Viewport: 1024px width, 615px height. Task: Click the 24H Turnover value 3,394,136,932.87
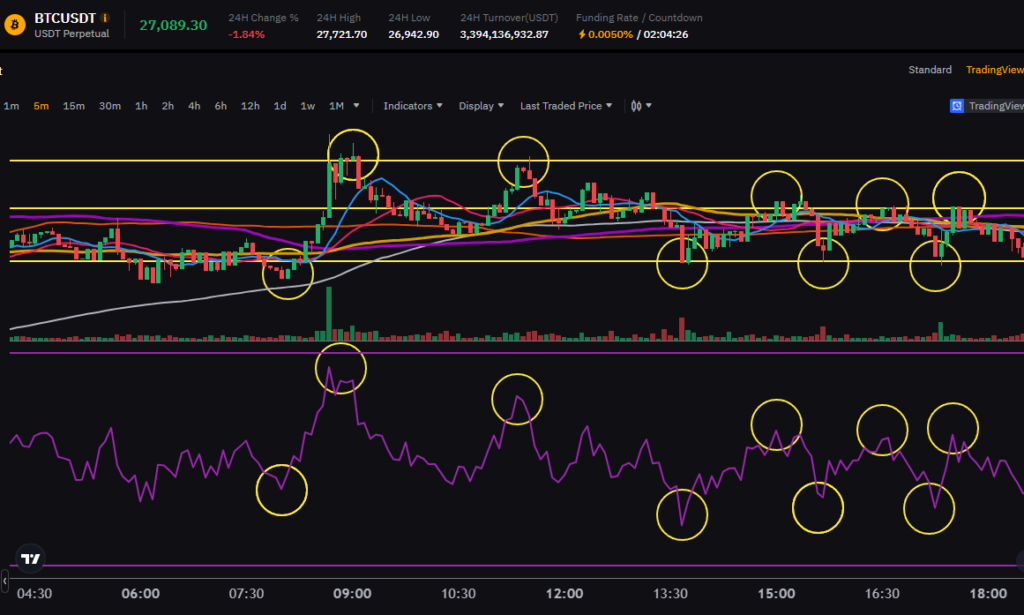pyautogui.click(x=504, y=35)
